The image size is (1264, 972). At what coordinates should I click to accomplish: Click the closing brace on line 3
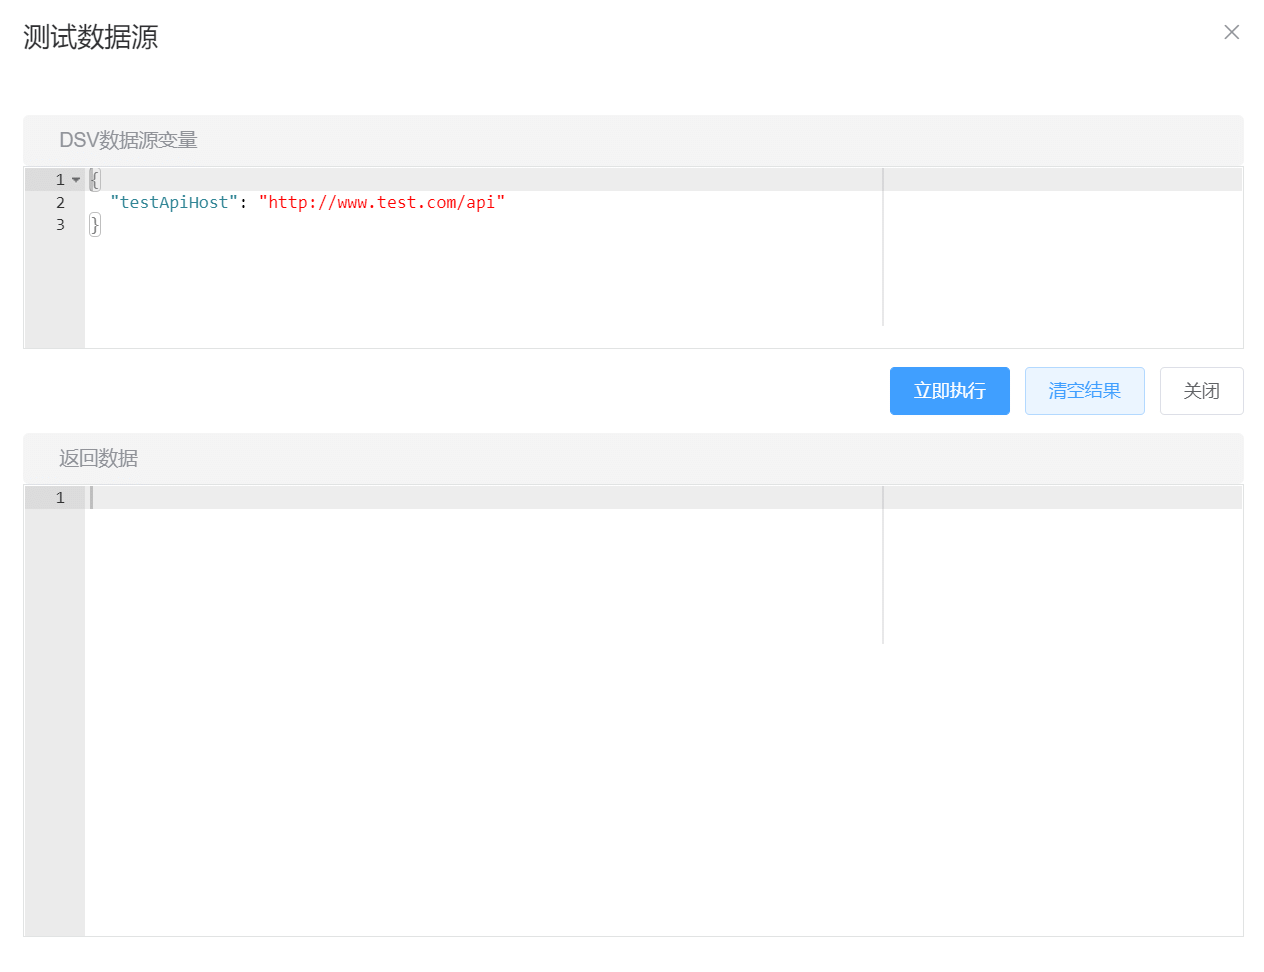[x=95, y=225]
